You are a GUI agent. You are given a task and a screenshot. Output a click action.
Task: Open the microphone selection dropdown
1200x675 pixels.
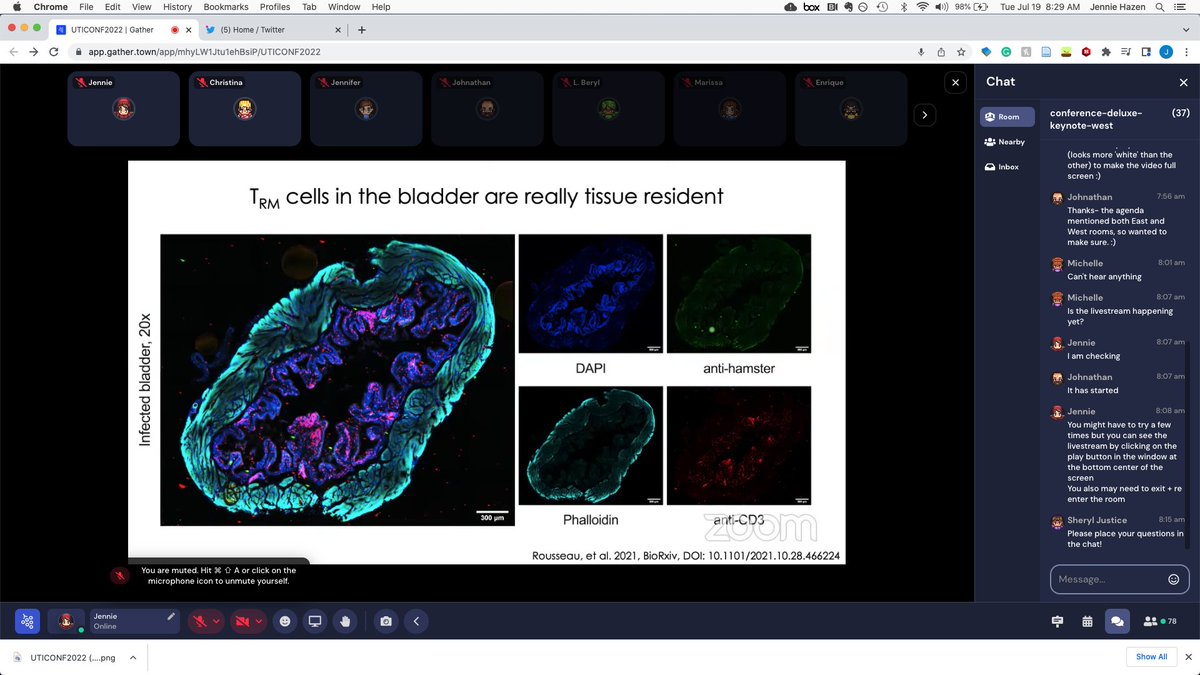[x=216, y=621]
